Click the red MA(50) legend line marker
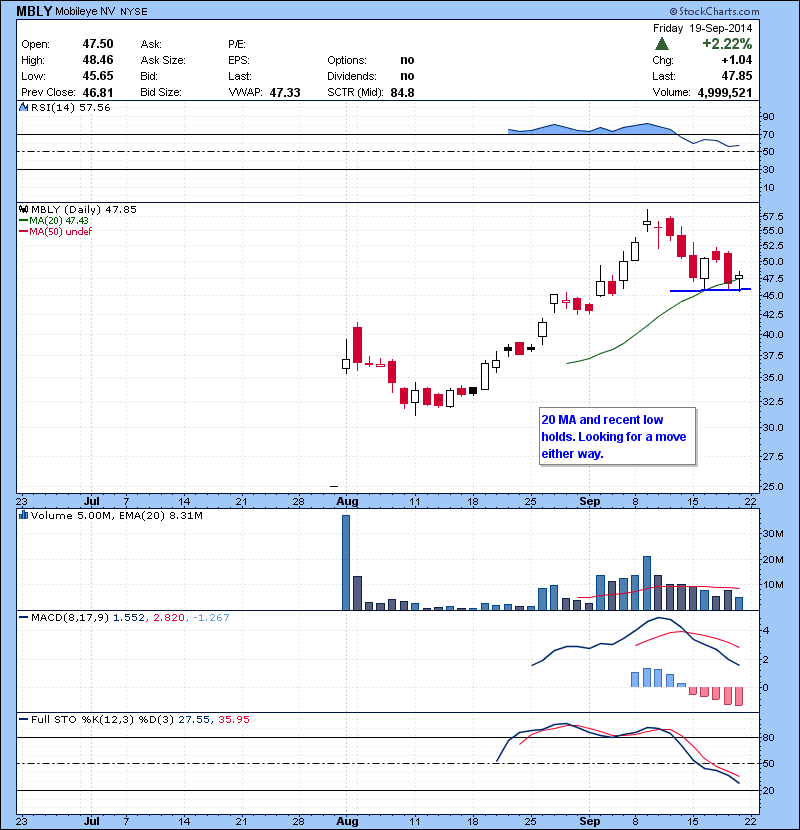The height and width of the screenshot is (830, 800). (x=22, y=231)
